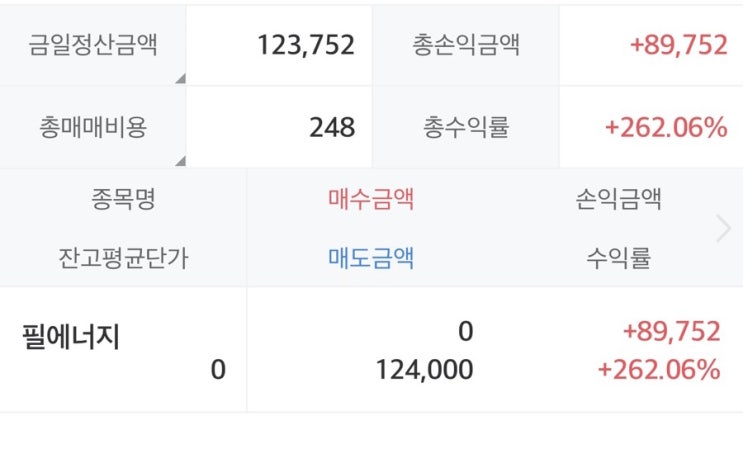Open the 필에너지 stock row

[372, 350]
